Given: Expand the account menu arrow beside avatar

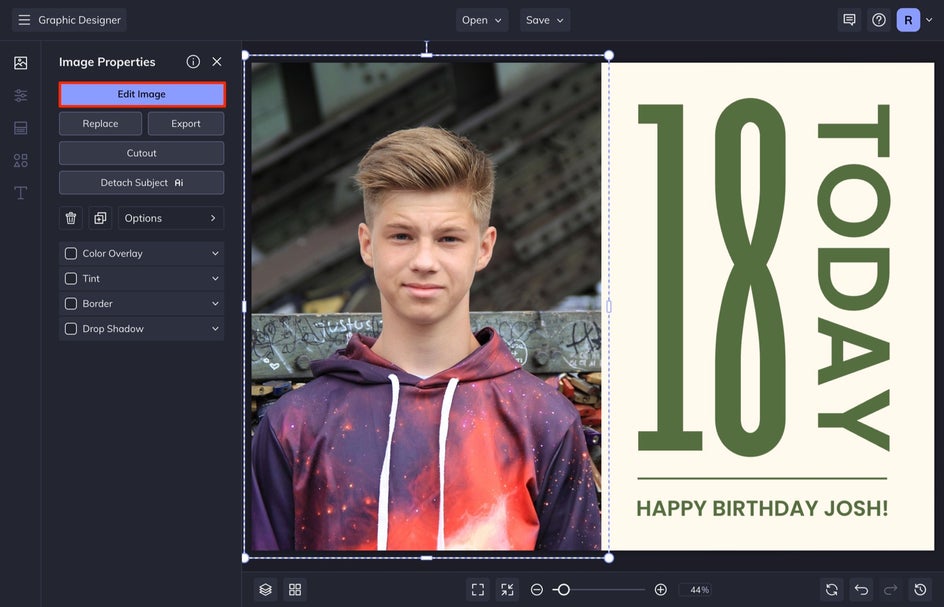Looking at the screenshot, I should [929, 20].
